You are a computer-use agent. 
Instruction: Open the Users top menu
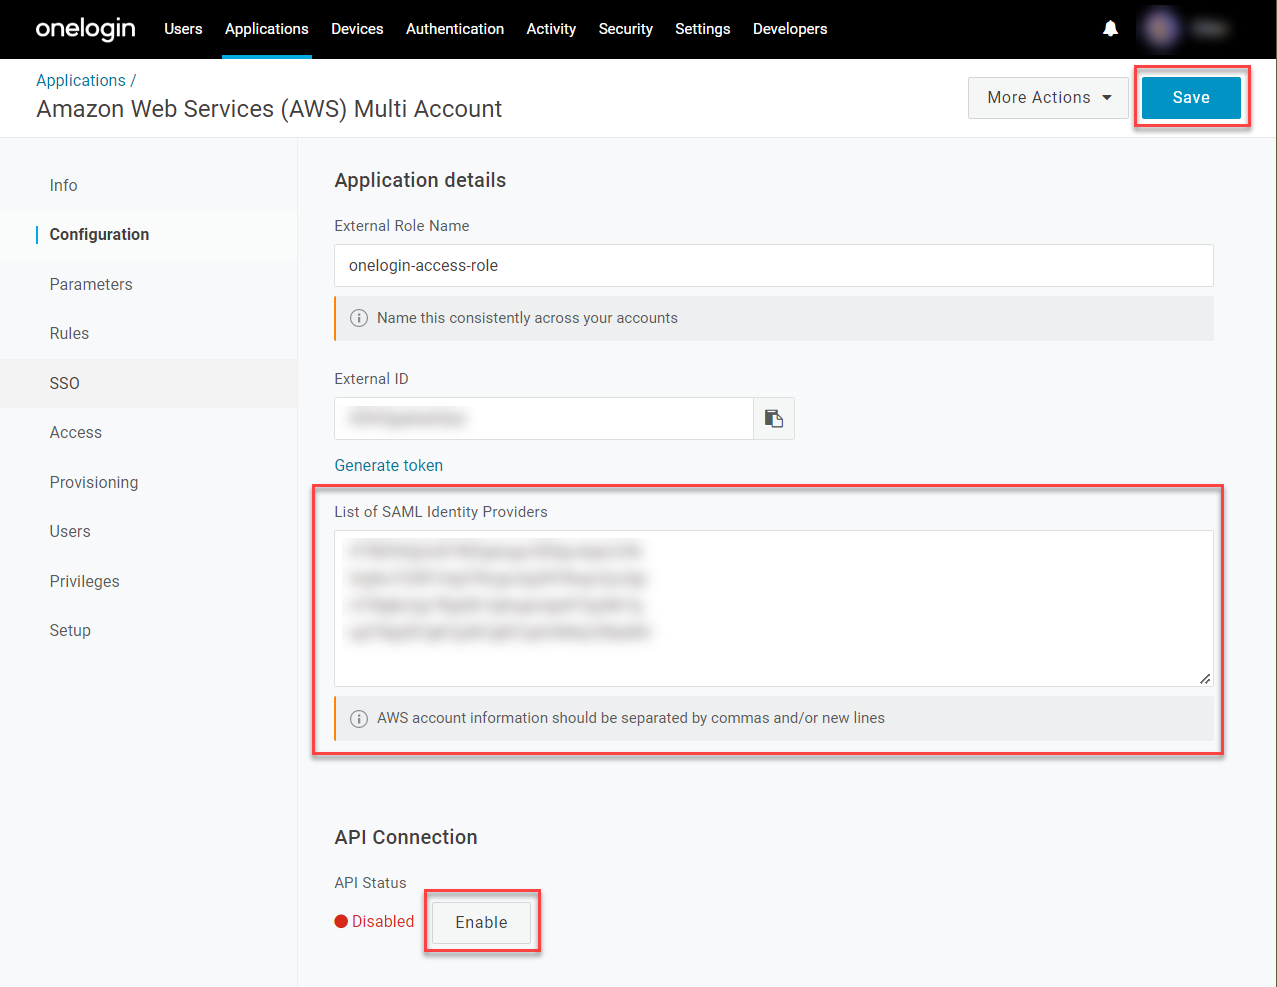183,29
